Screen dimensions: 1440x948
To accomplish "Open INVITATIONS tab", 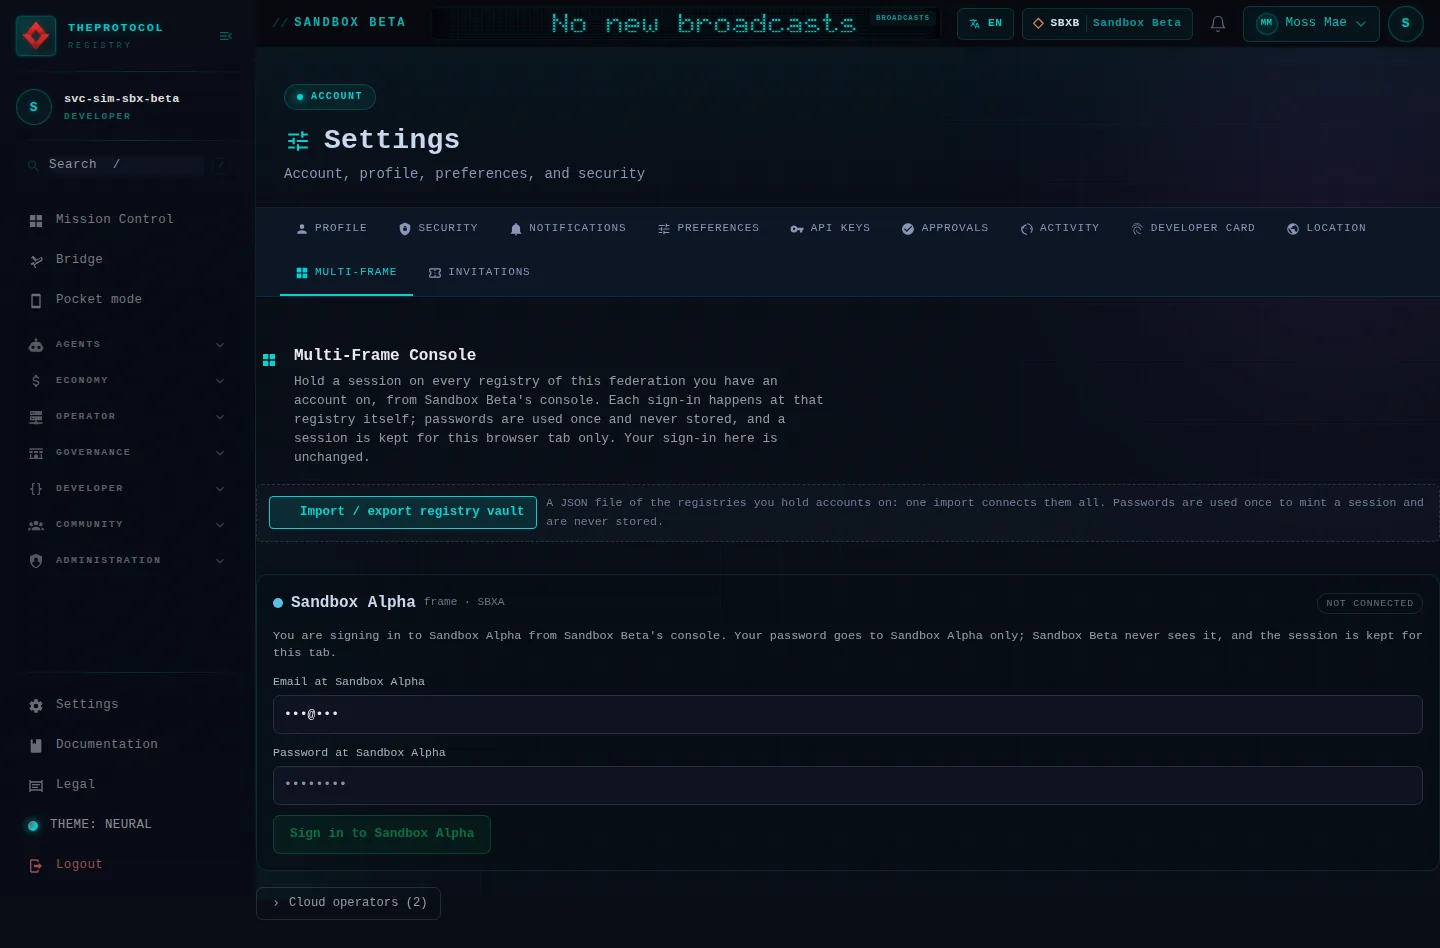I will point(479,273).
